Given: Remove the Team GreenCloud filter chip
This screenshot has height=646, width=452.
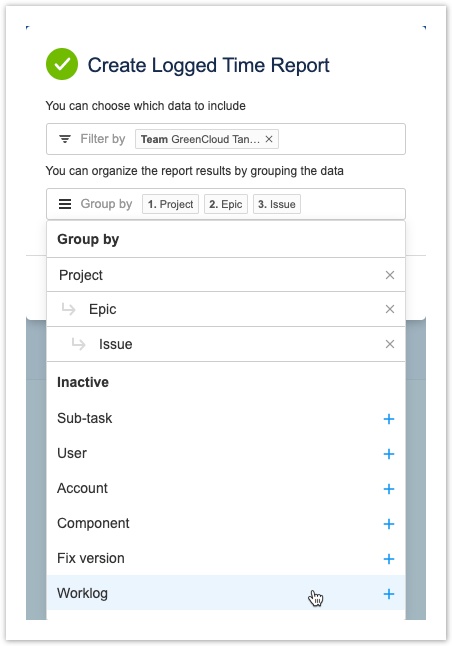Looking at the screenshot, I should click(x=269, y=139).
